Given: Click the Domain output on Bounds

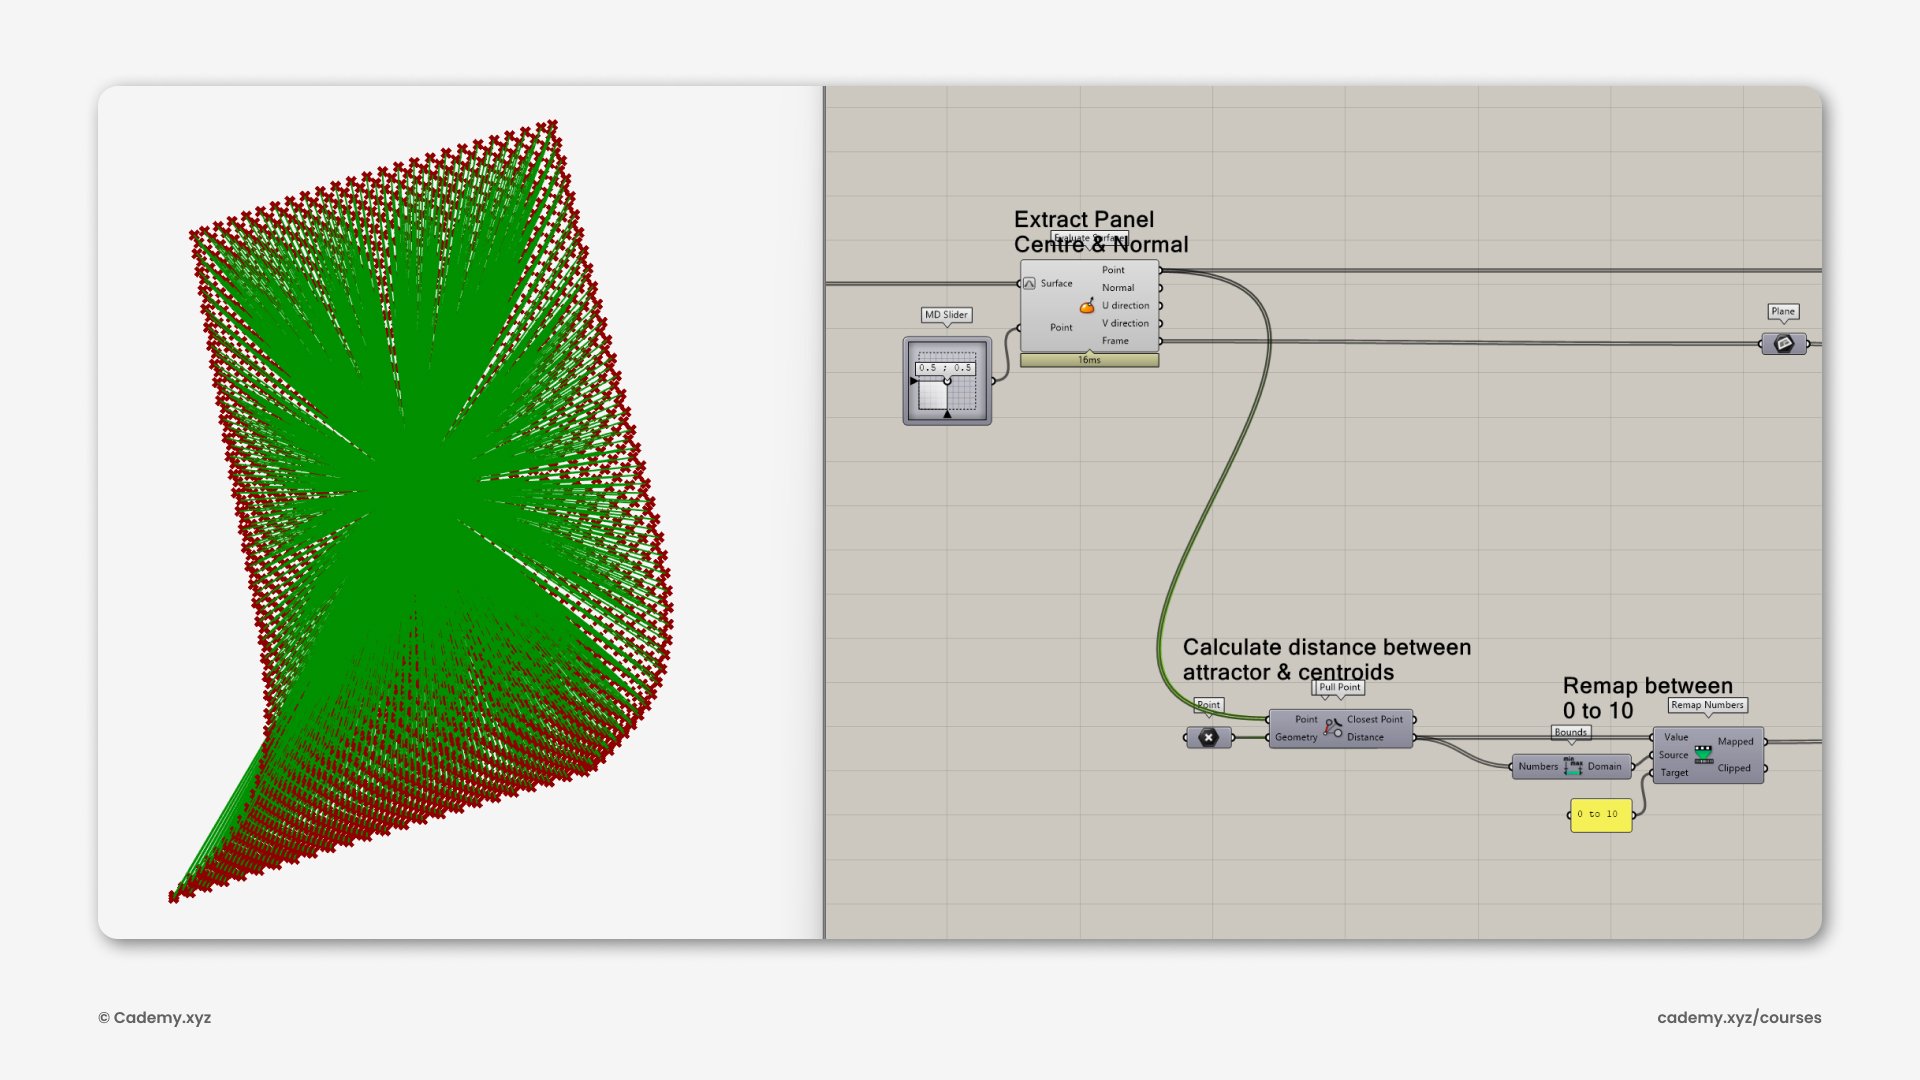Looking at the screenshot, I should tap(1604, 767).
